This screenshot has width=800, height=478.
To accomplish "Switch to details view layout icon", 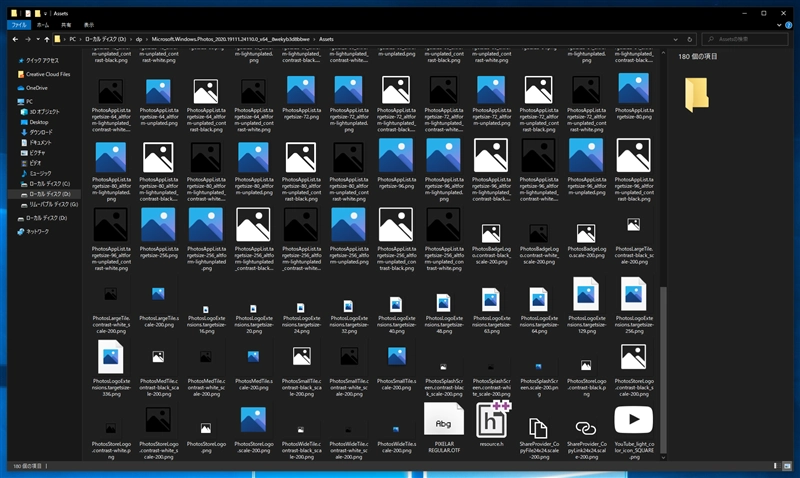I will [x=776, y=466].
